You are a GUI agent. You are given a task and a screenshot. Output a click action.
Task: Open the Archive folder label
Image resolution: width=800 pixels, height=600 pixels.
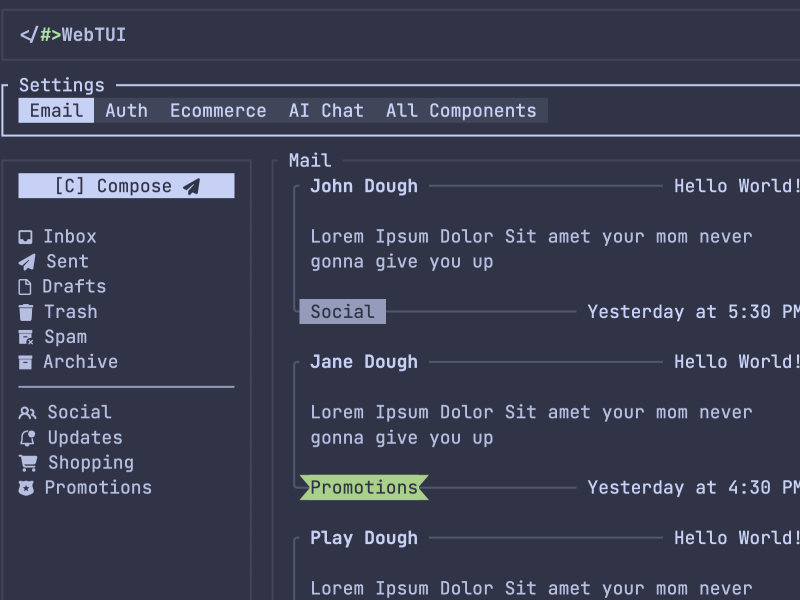tap(81, 362)
